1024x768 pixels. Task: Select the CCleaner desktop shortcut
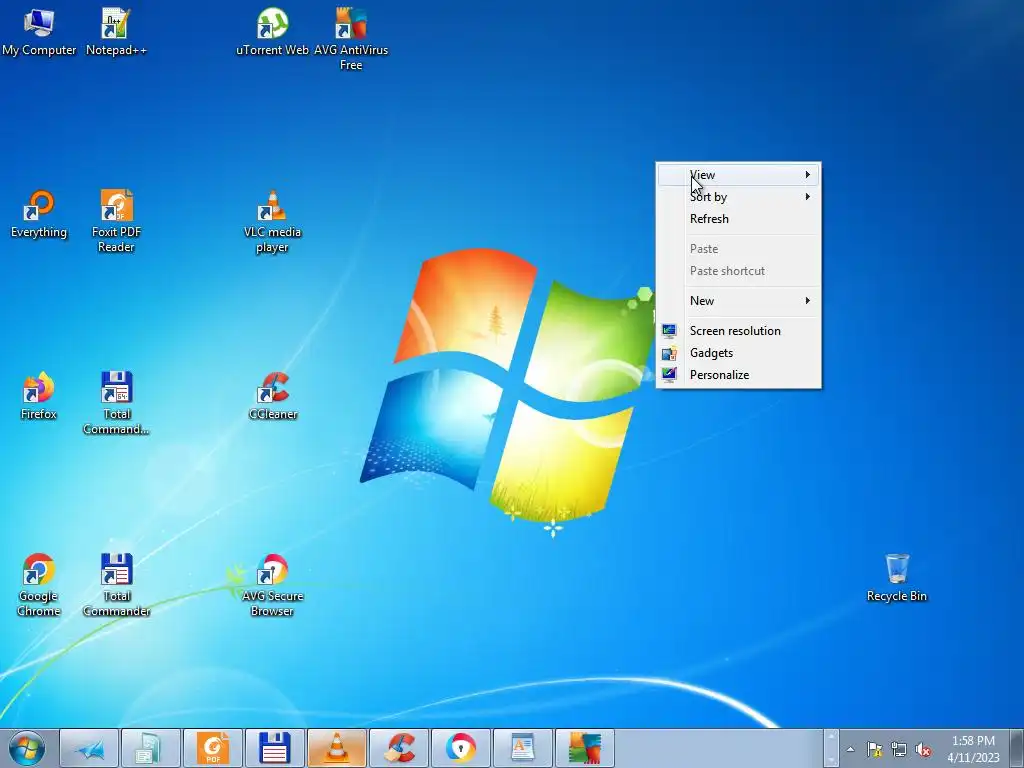click(272, 396)
